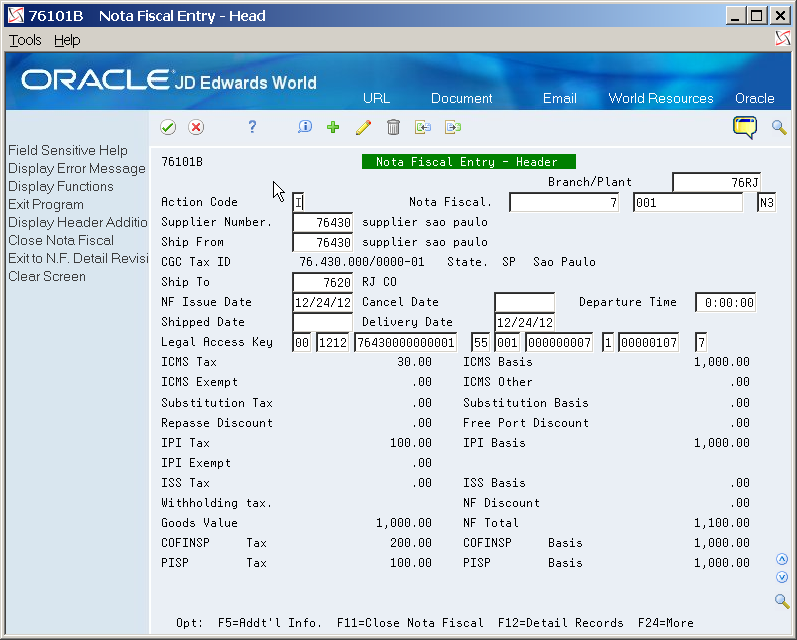Screen dimensions: 797x640
Task: Select Exit Program in the sidebar
Action: pyautogui.click(x=46, y=204)
